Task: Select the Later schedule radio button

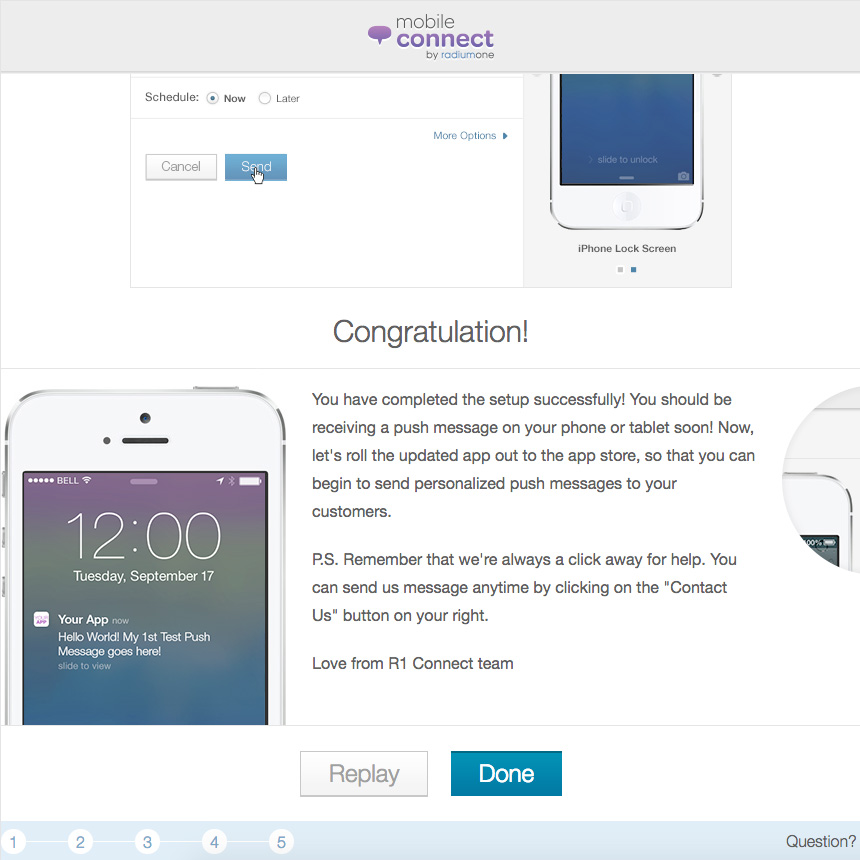Action: 264,98
